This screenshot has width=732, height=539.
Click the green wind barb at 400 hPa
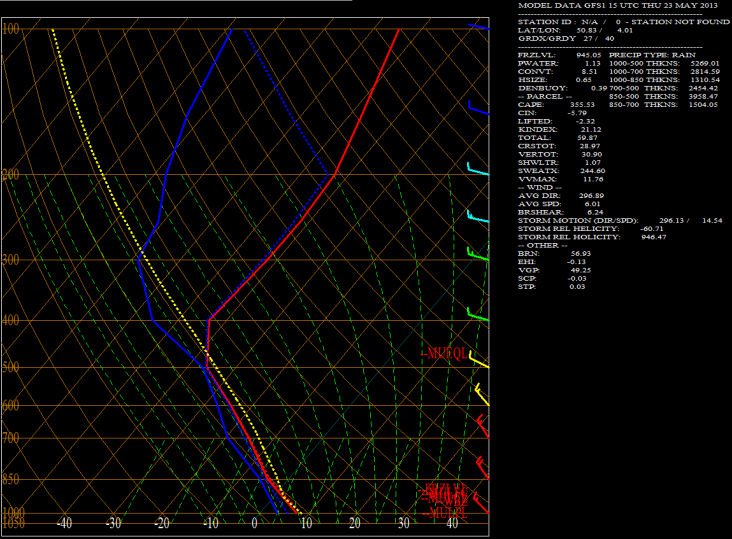pyautogui.click(x=478, y=314)
